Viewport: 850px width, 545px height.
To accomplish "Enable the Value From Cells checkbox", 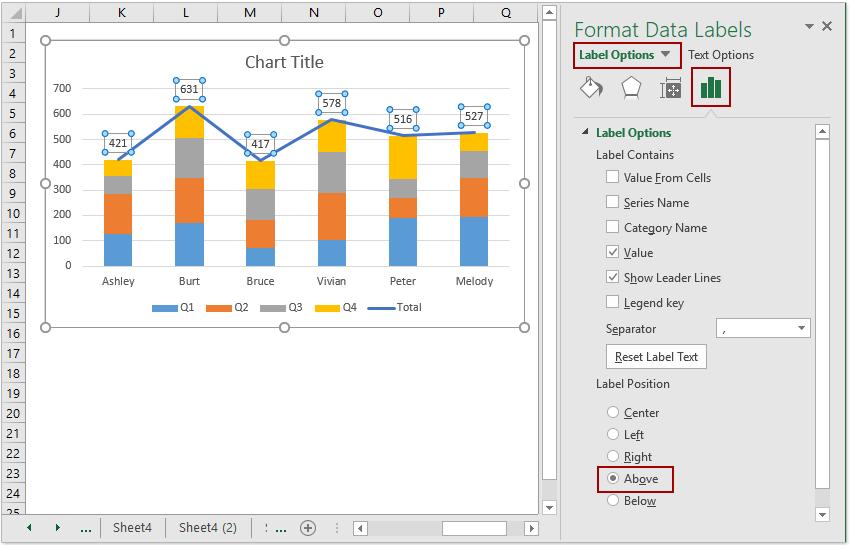I will tap(612, 177).
